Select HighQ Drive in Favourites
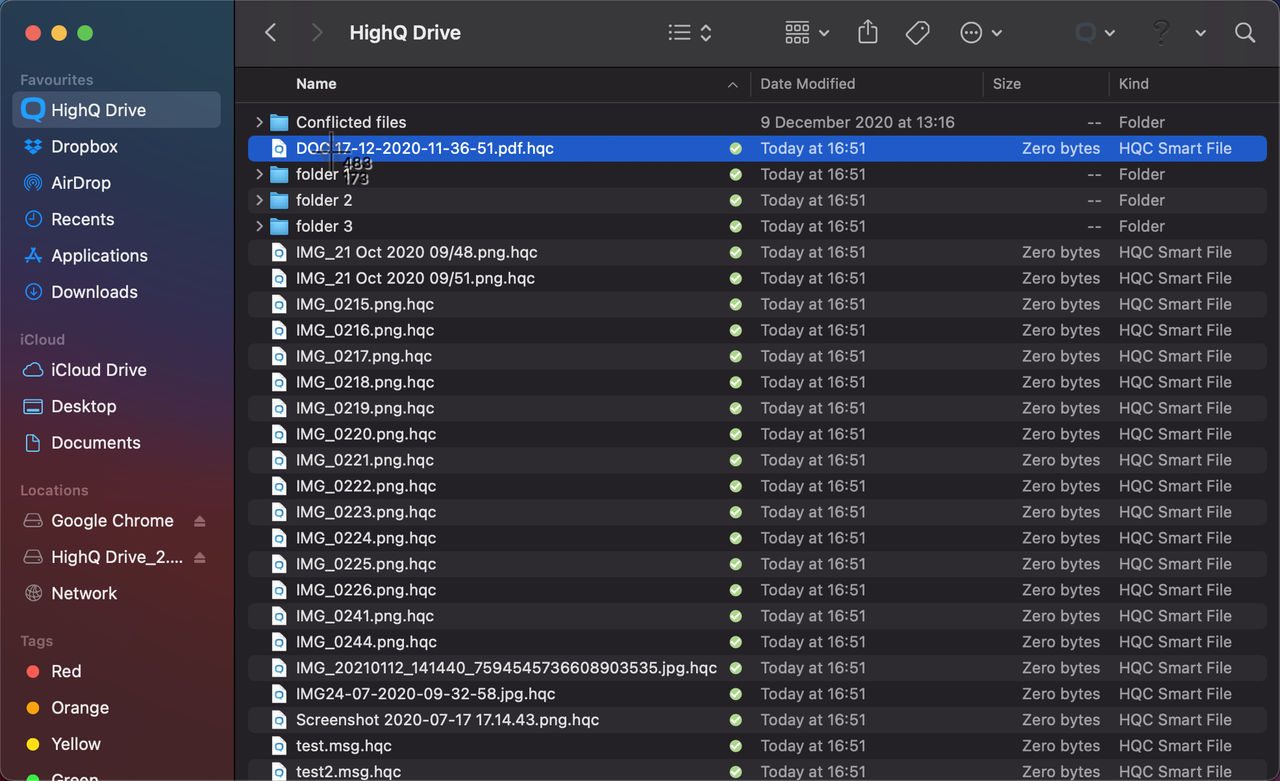 116,110
